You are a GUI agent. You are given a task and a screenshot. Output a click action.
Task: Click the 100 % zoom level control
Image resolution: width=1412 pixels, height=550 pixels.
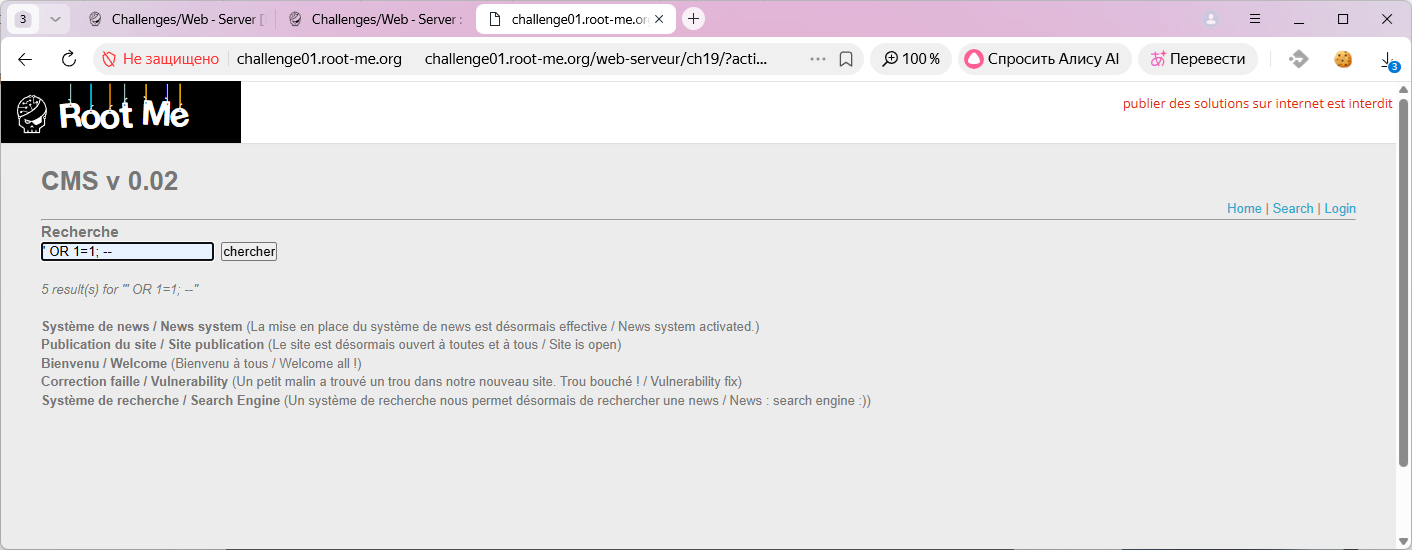[910, 59]
